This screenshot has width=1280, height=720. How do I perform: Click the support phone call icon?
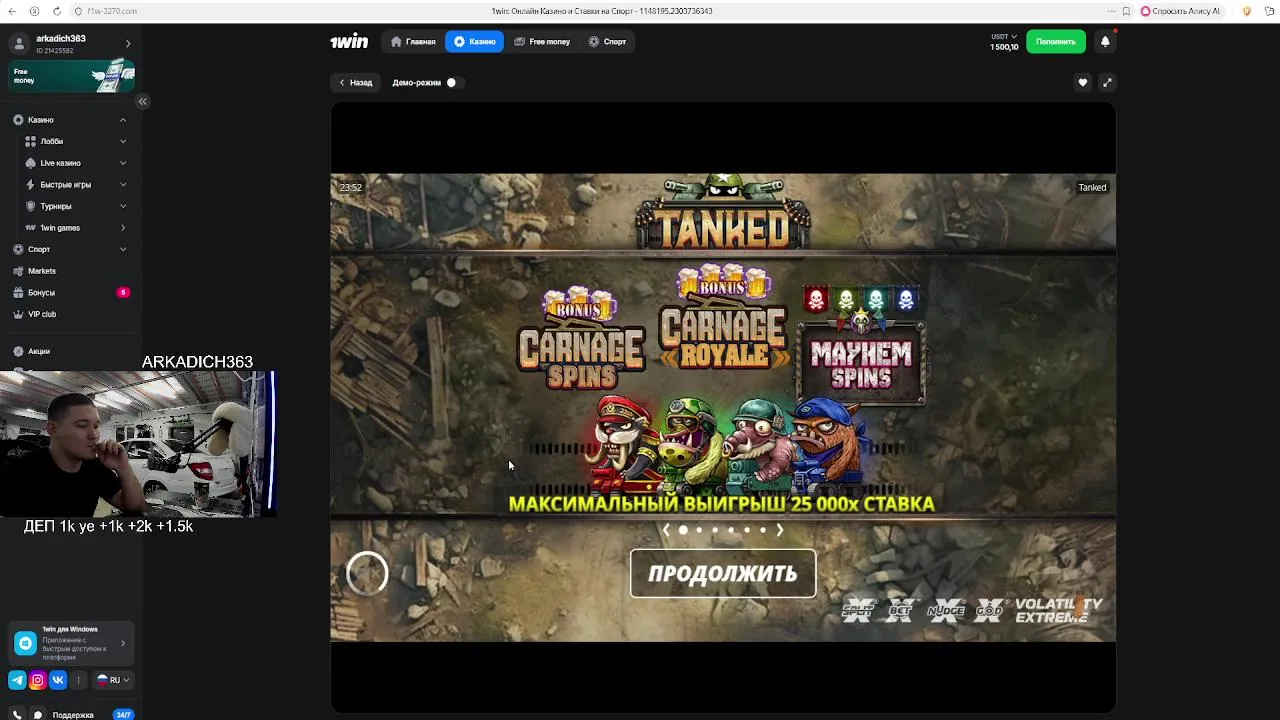click(17, 715)
